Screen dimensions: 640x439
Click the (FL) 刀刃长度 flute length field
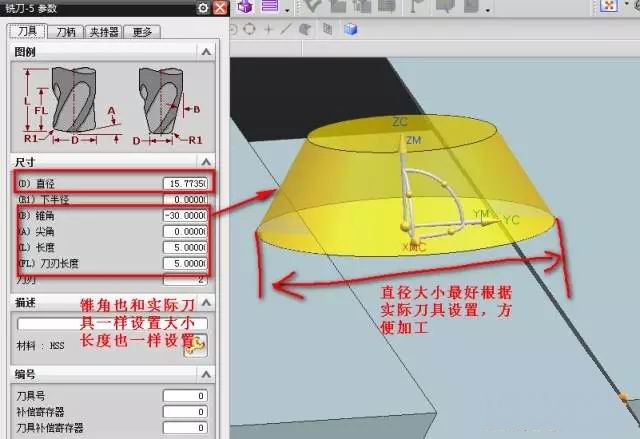(185, 264)
